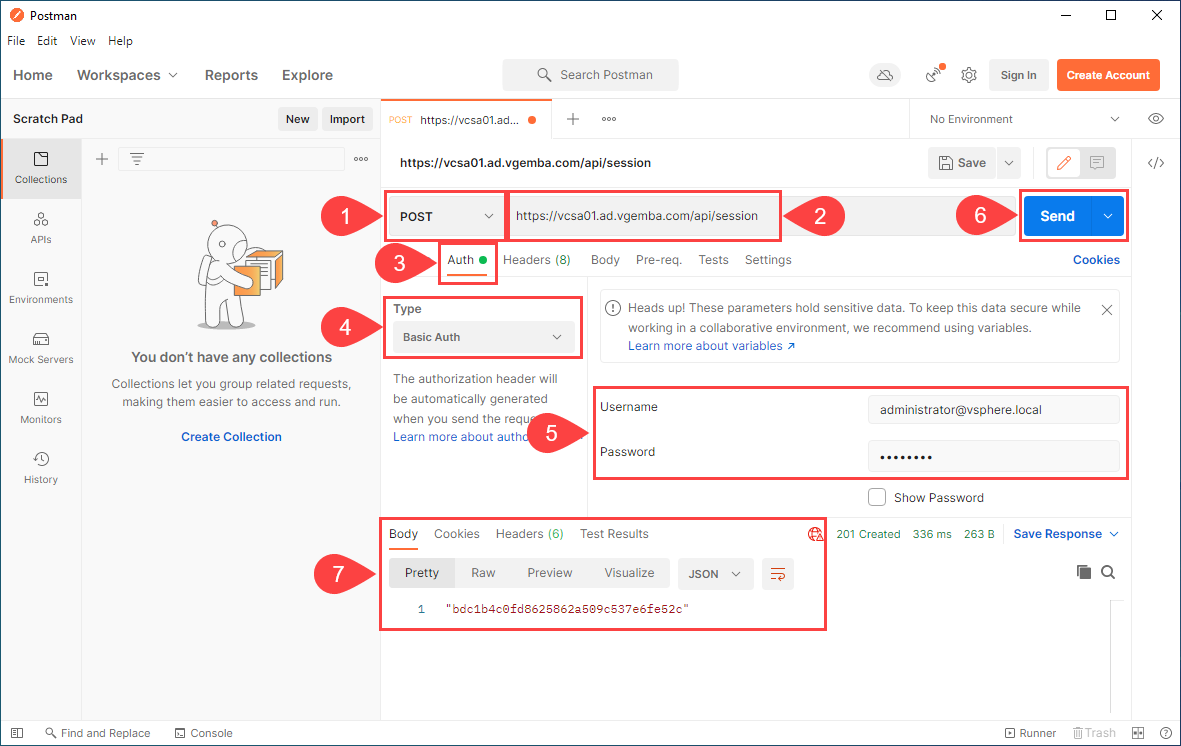Expand the Send button arrow options
The image size is (1181, 746).
tap(1108, 216)
